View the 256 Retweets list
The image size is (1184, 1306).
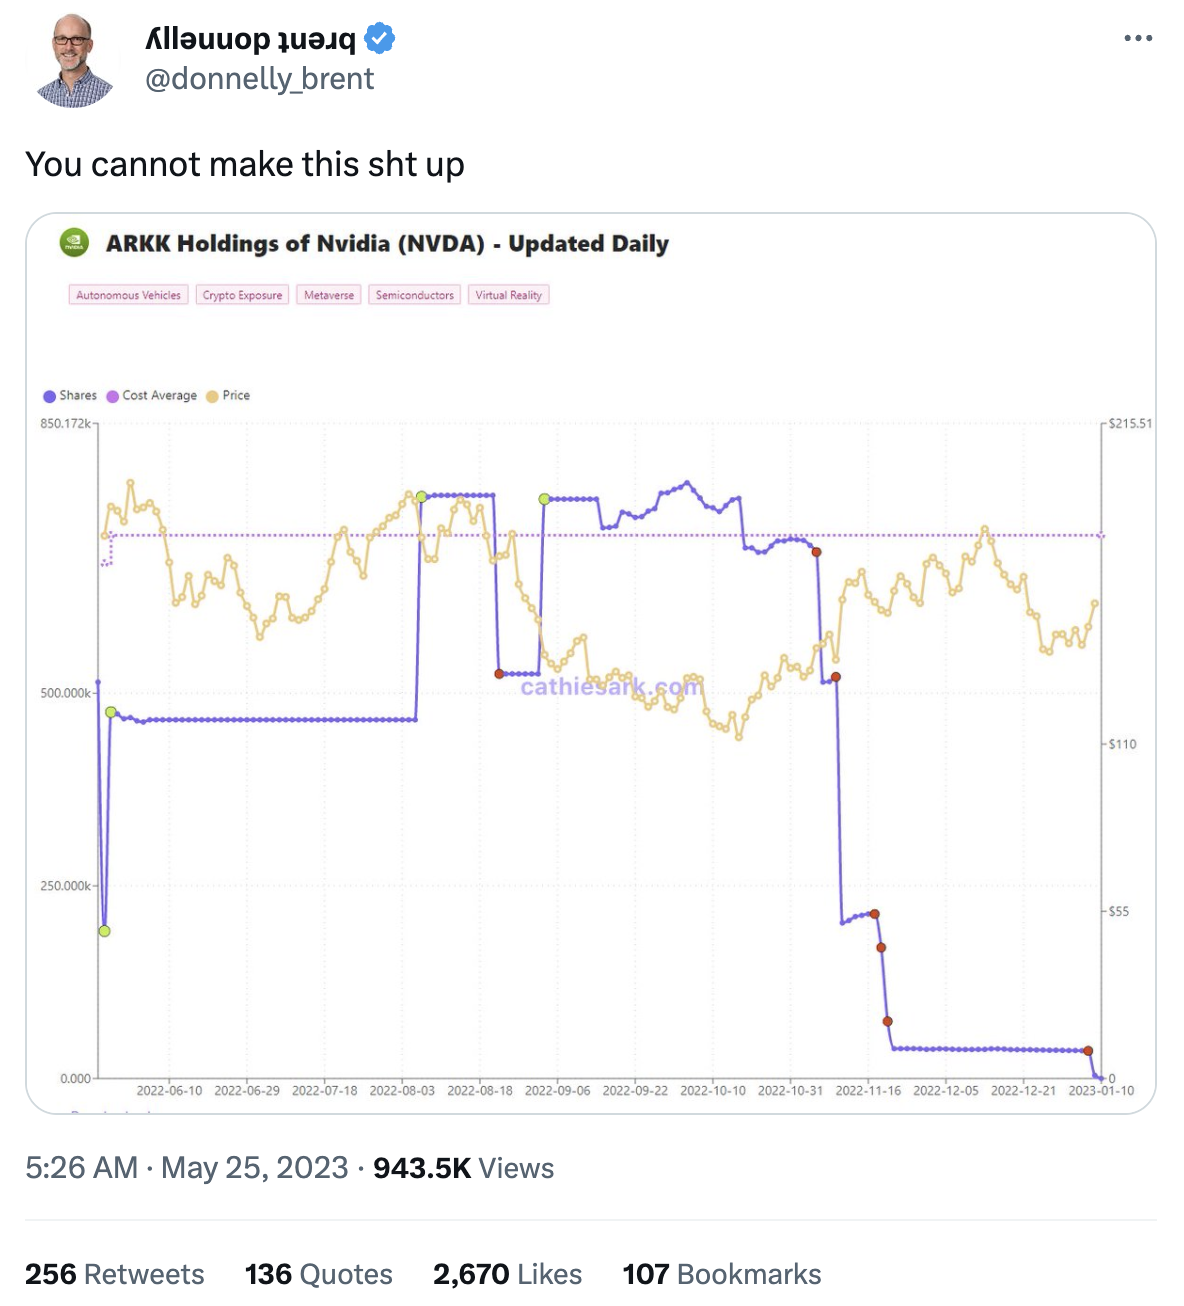pos(115,1274)
